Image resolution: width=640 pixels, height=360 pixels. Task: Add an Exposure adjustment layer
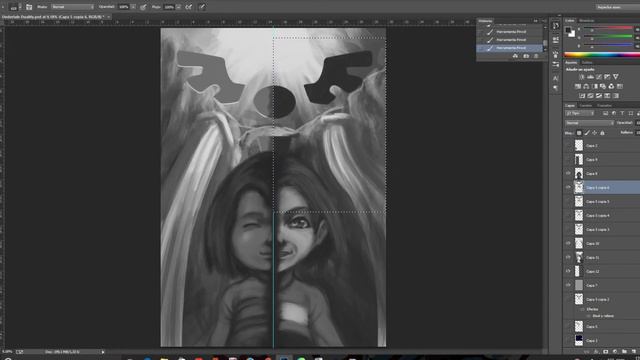pyautogui.click(x=607, y=77)
